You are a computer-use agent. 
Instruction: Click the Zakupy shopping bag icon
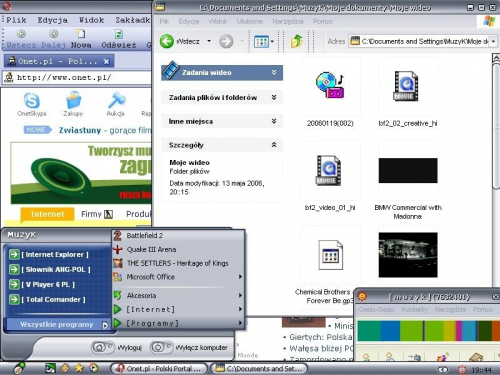pos(73,100)
